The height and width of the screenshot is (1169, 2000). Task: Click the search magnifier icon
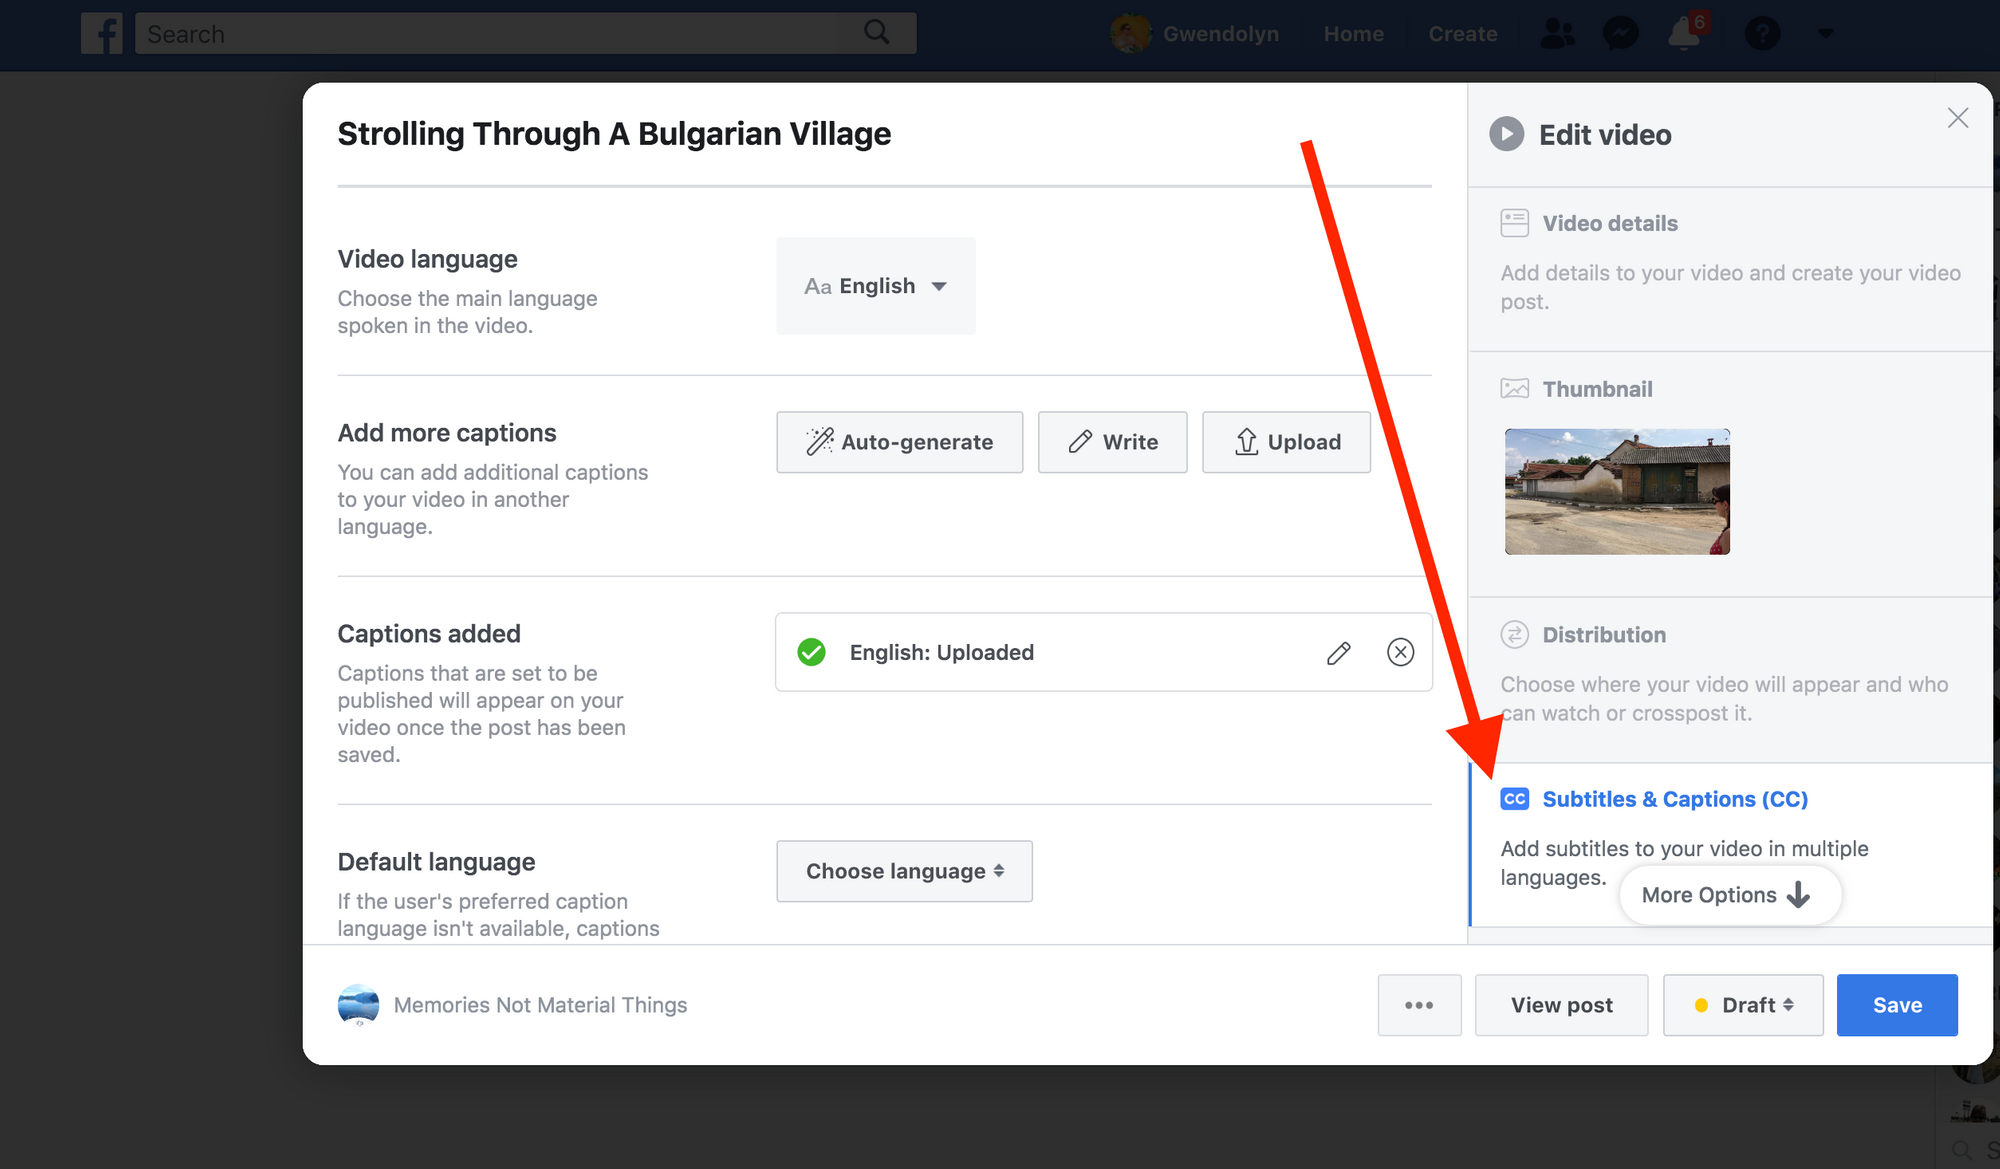(876, 33)
